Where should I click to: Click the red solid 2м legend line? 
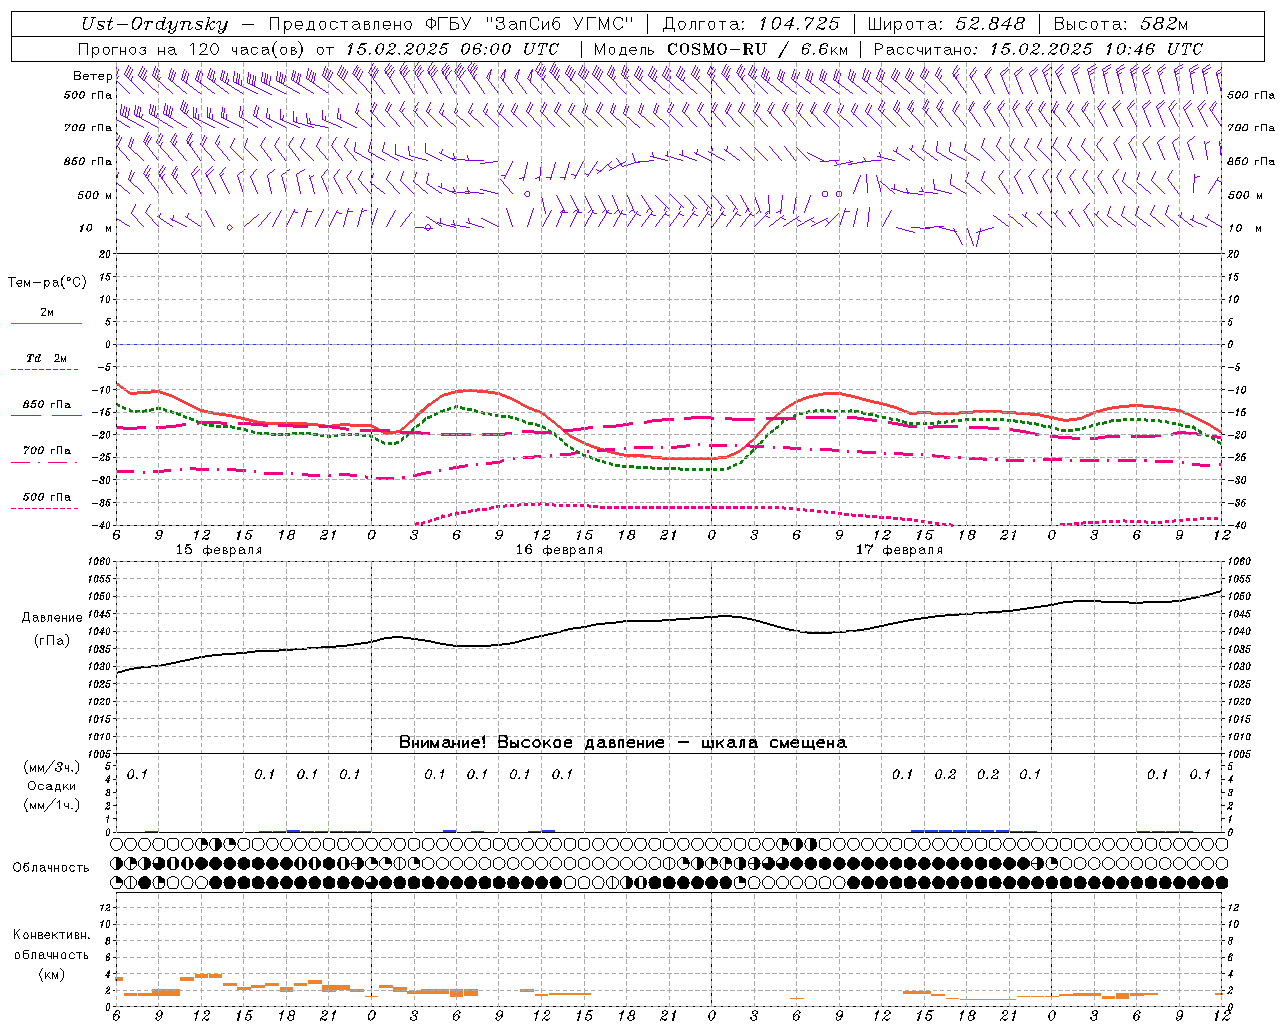tap(46, 324)
